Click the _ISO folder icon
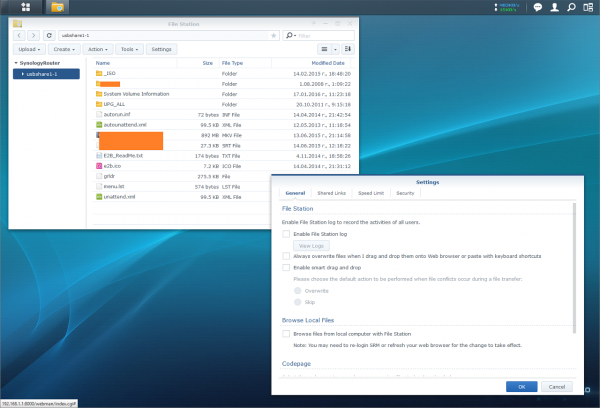 (x=99, y=73)
